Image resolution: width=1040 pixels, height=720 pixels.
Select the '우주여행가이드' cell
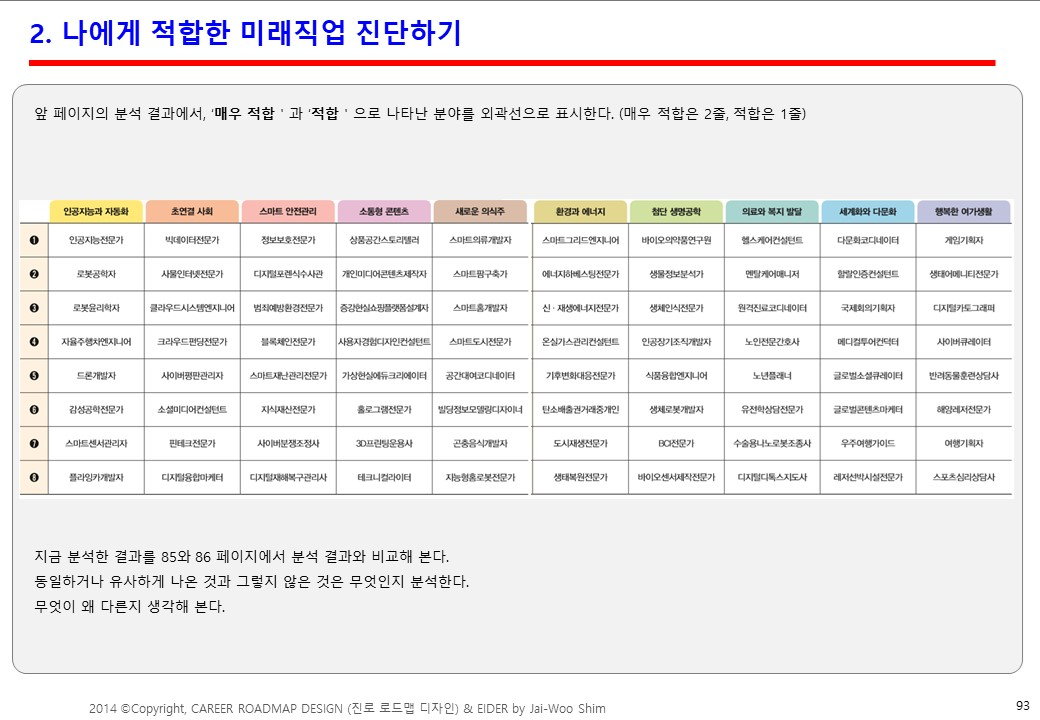(x=868, y=443)
